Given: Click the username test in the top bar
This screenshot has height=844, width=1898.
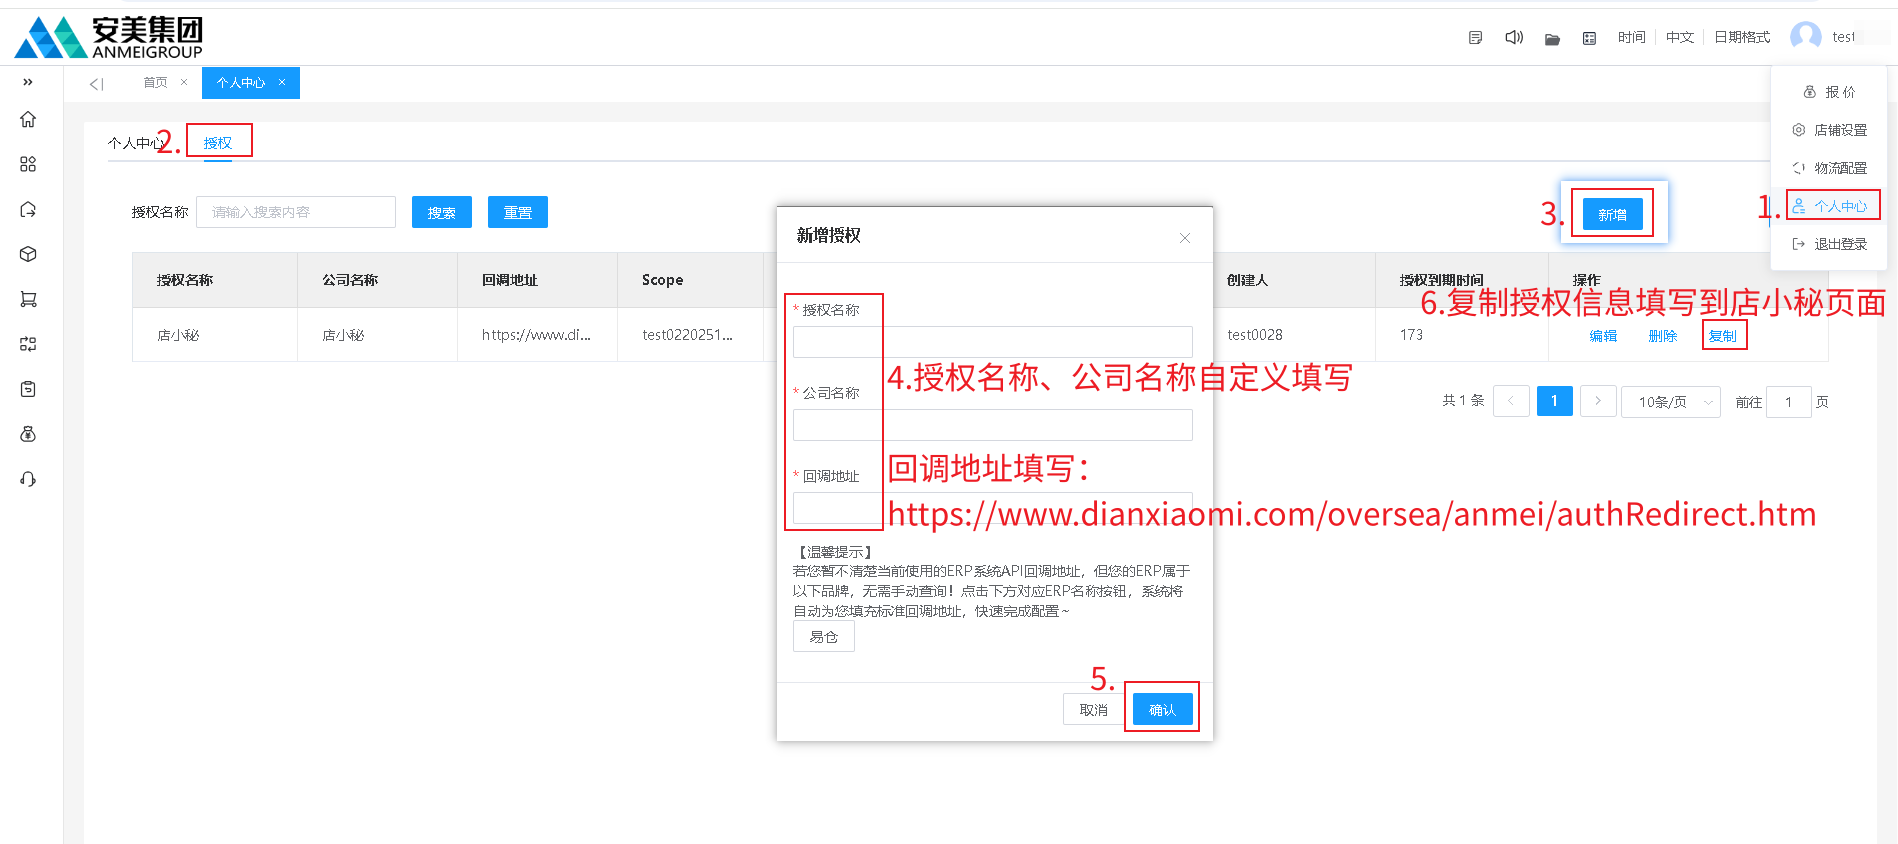Looking at the screenshot, I should 1843,37.
